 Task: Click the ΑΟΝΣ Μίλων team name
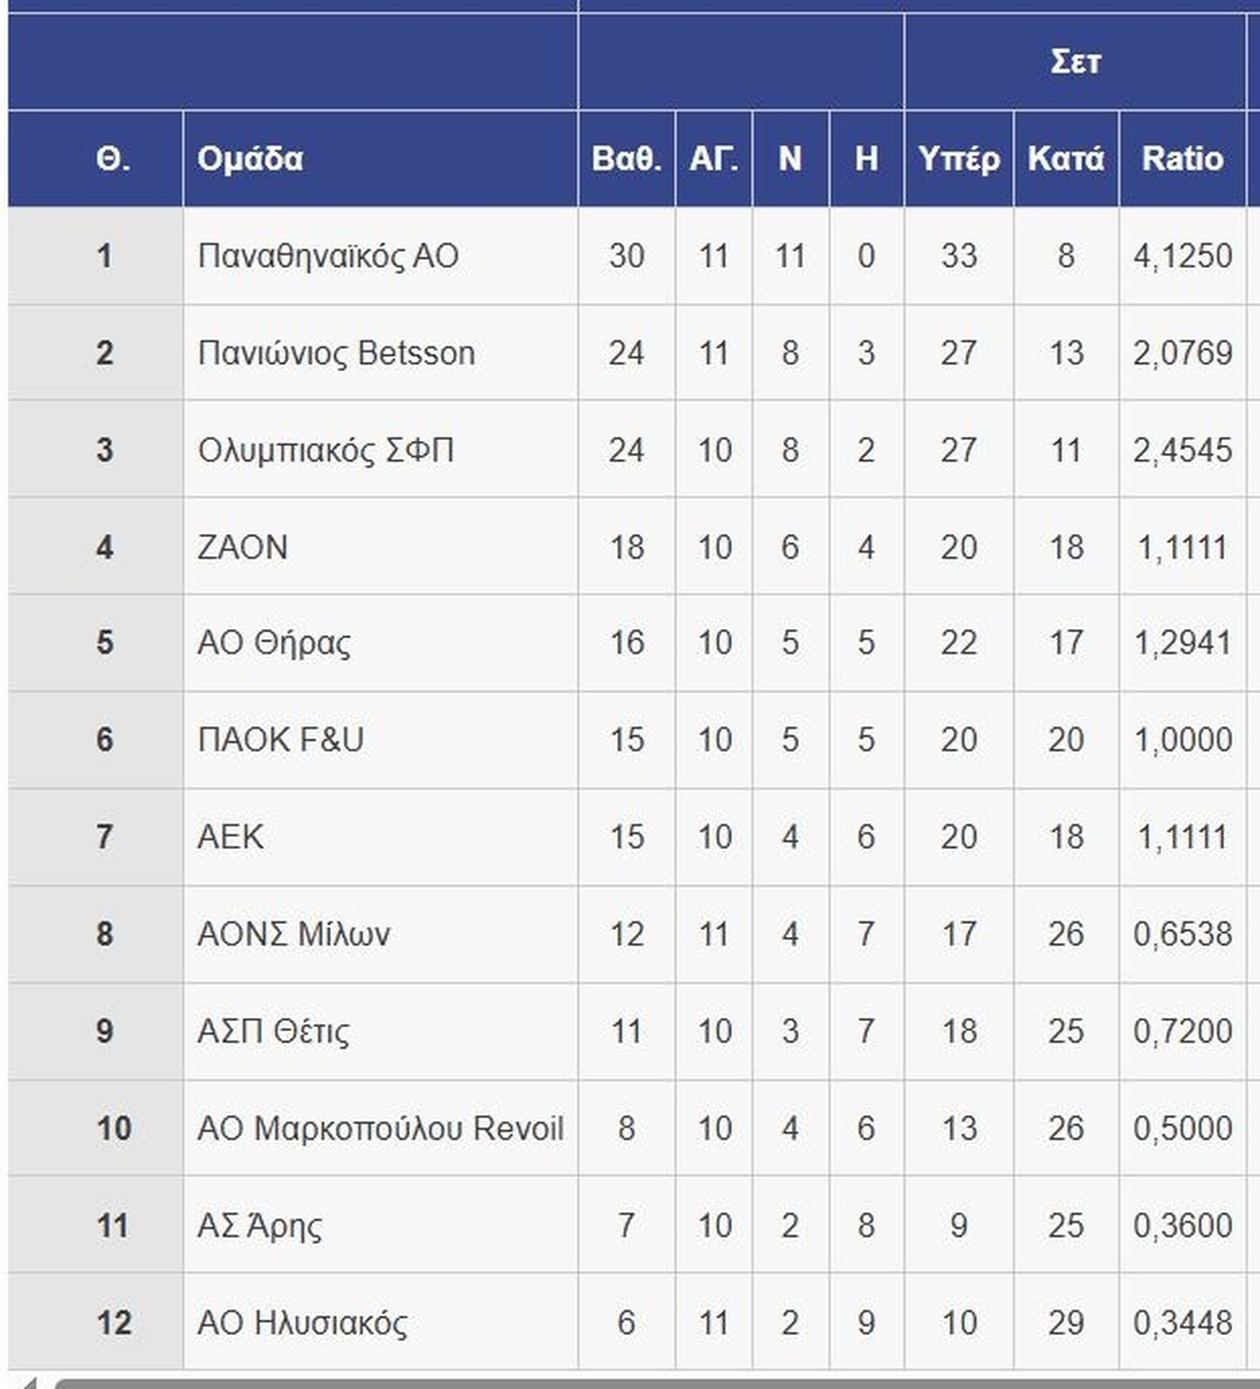coord(294,934)
